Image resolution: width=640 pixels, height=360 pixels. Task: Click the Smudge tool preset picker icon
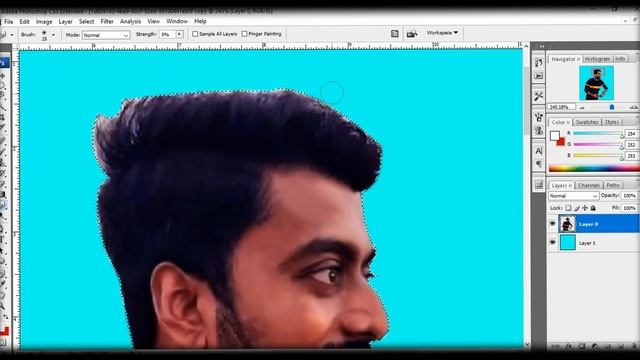click(x=3, y=35)
